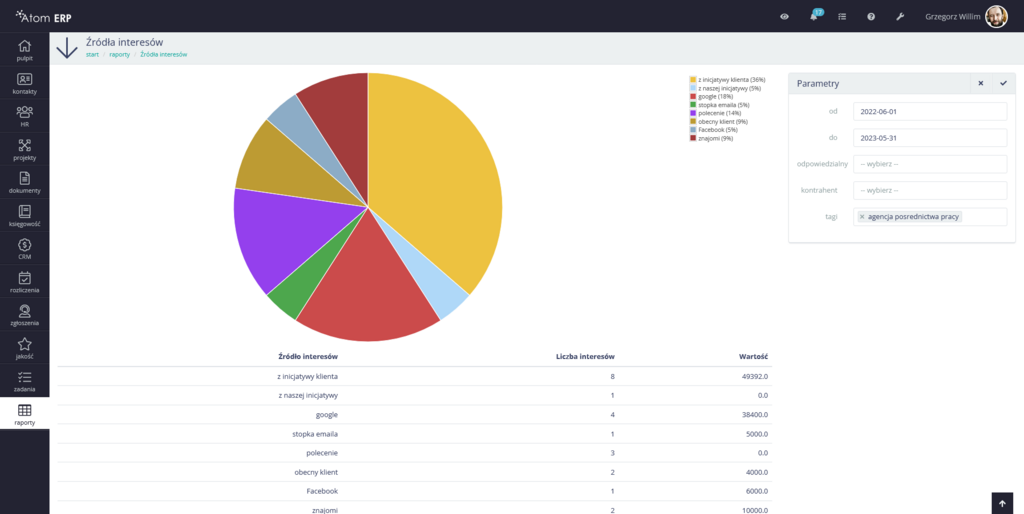Follow the start breadcrumb link

(92, 55)
